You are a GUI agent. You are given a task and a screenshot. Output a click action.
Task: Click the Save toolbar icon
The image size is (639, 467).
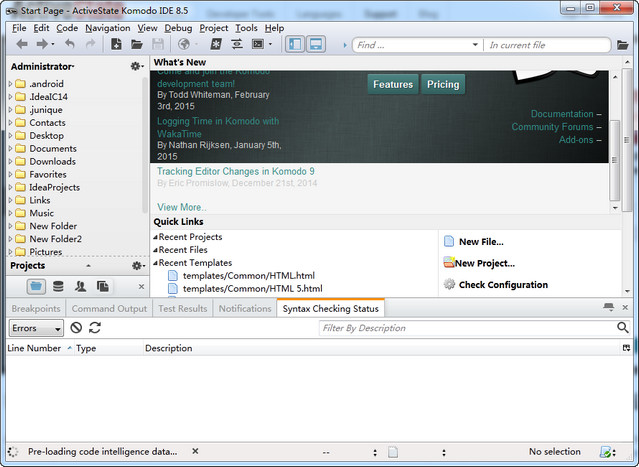point(158,44)
